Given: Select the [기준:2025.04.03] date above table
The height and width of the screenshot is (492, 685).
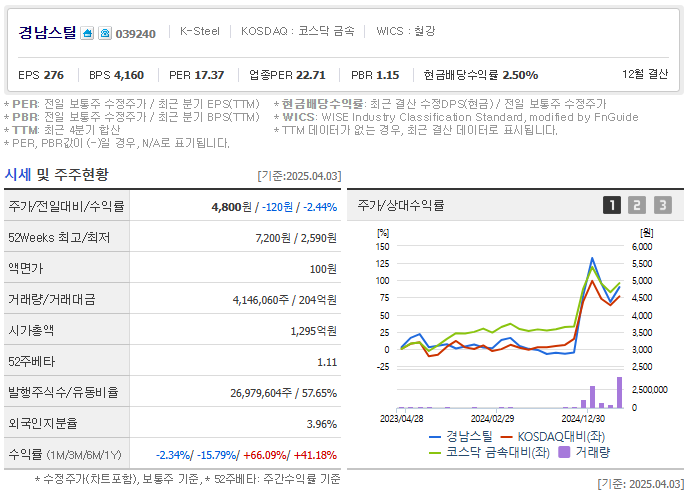Looking at the screenshot, I should (299, 176).
